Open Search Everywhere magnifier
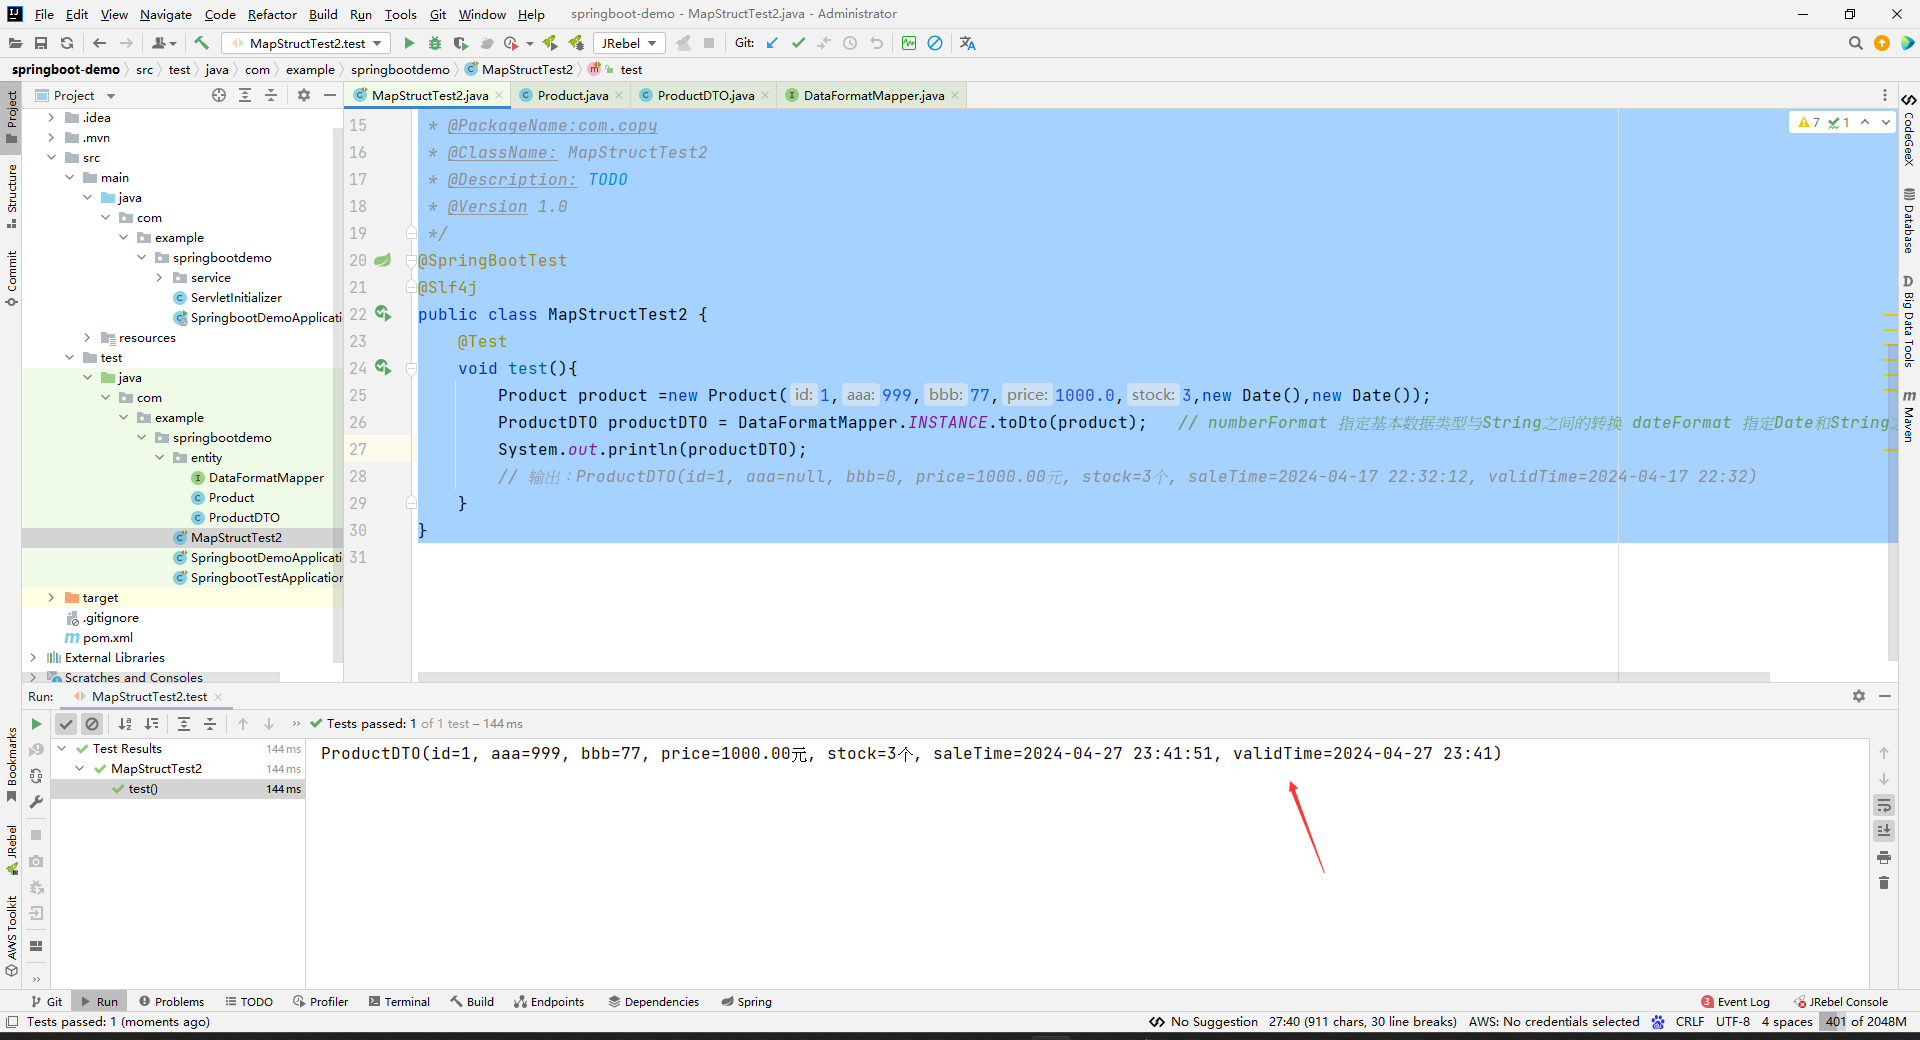 pos(1856,43)
